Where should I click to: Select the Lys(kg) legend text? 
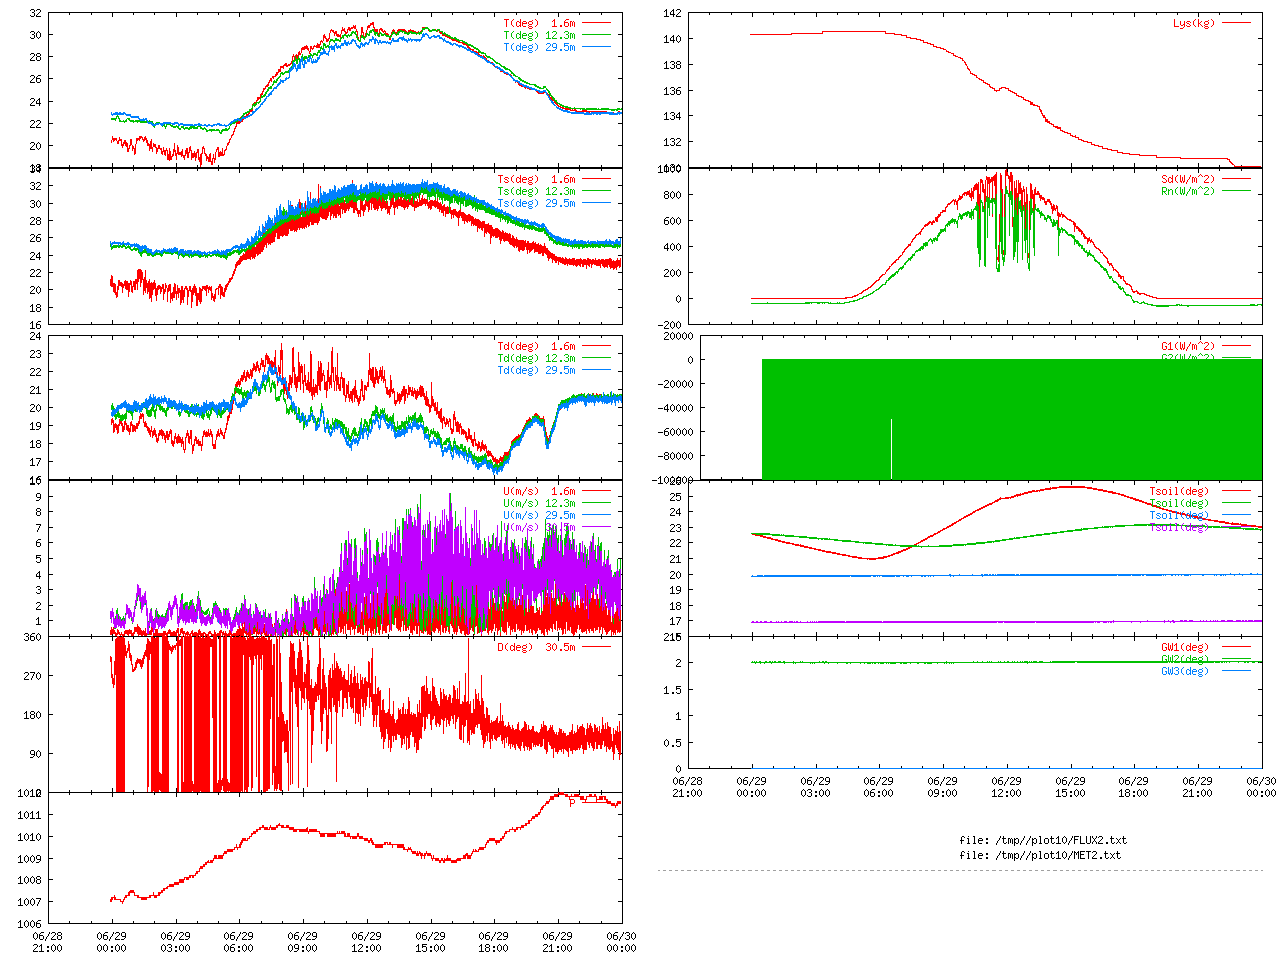pyautogui.click(x=1193, y=23)
